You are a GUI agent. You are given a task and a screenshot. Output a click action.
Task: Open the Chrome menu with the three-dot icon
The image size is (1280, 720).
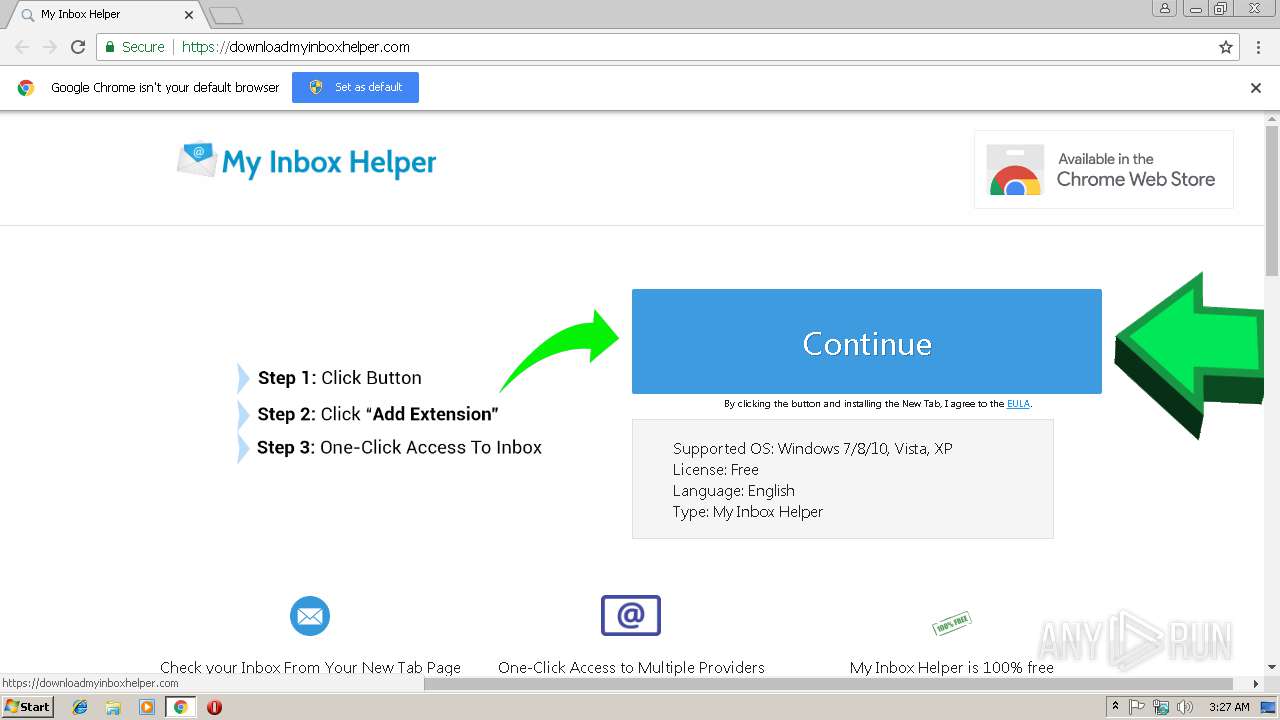coord(1258,47)
